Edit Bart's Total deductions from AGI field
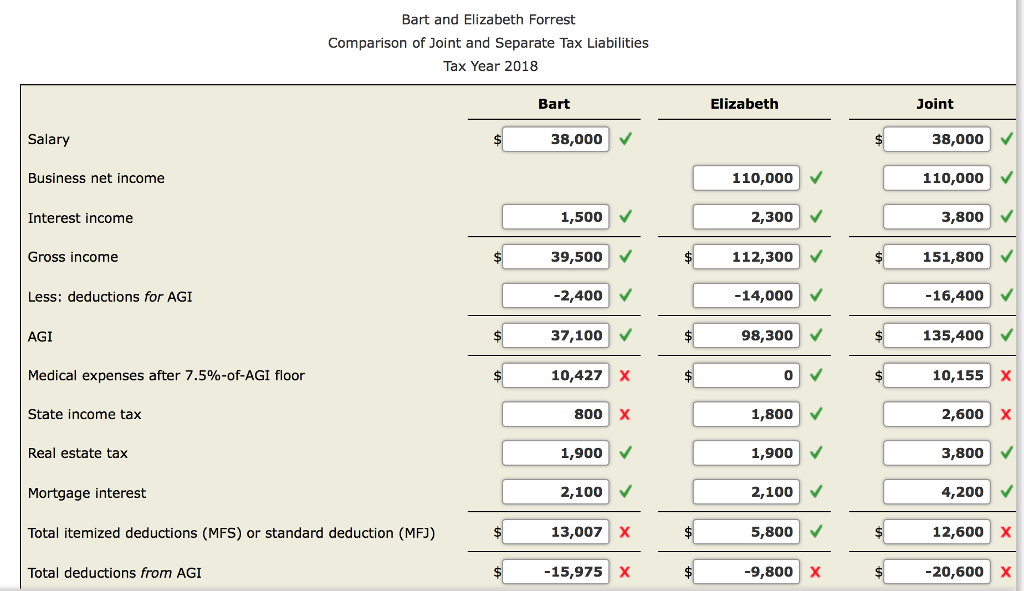The width and height of the screenshot is (1024, 591). tap(555, 572)
